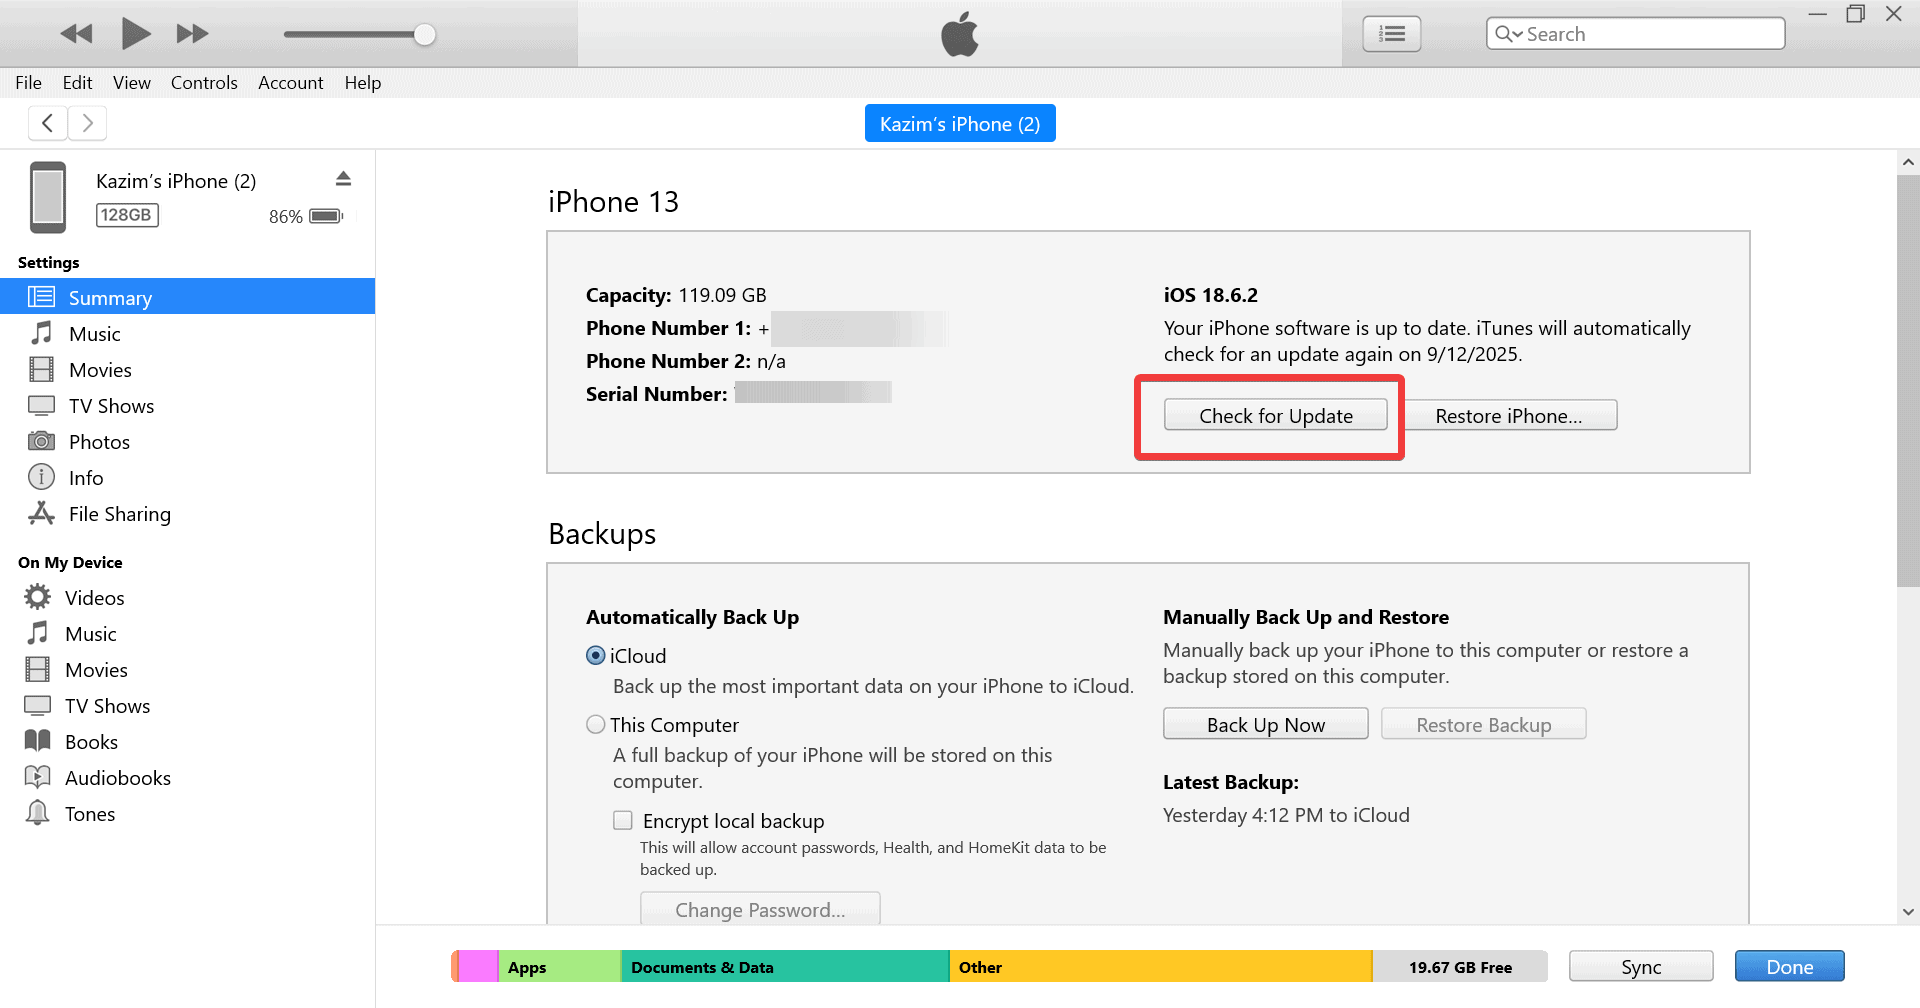
Task: Open the list view icon next to search
Action: (x=1391, y=34)
